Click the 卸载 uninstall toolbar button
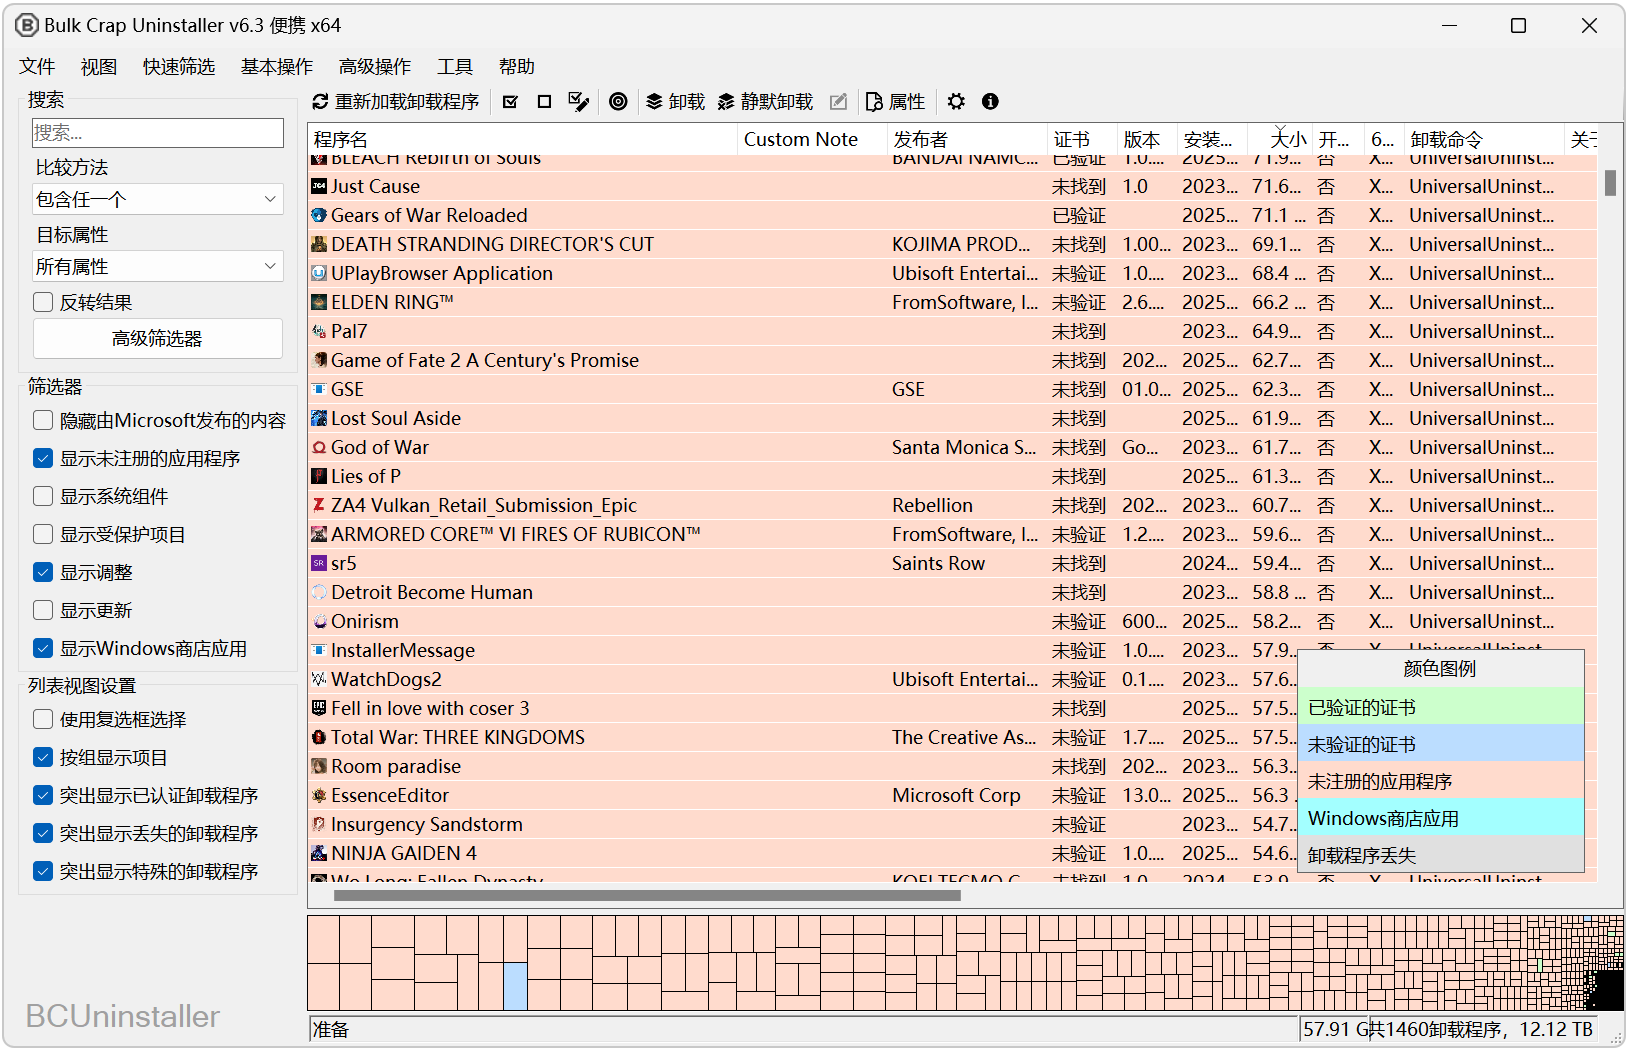The image size is (1628, 1051). (x=675, y=102)
